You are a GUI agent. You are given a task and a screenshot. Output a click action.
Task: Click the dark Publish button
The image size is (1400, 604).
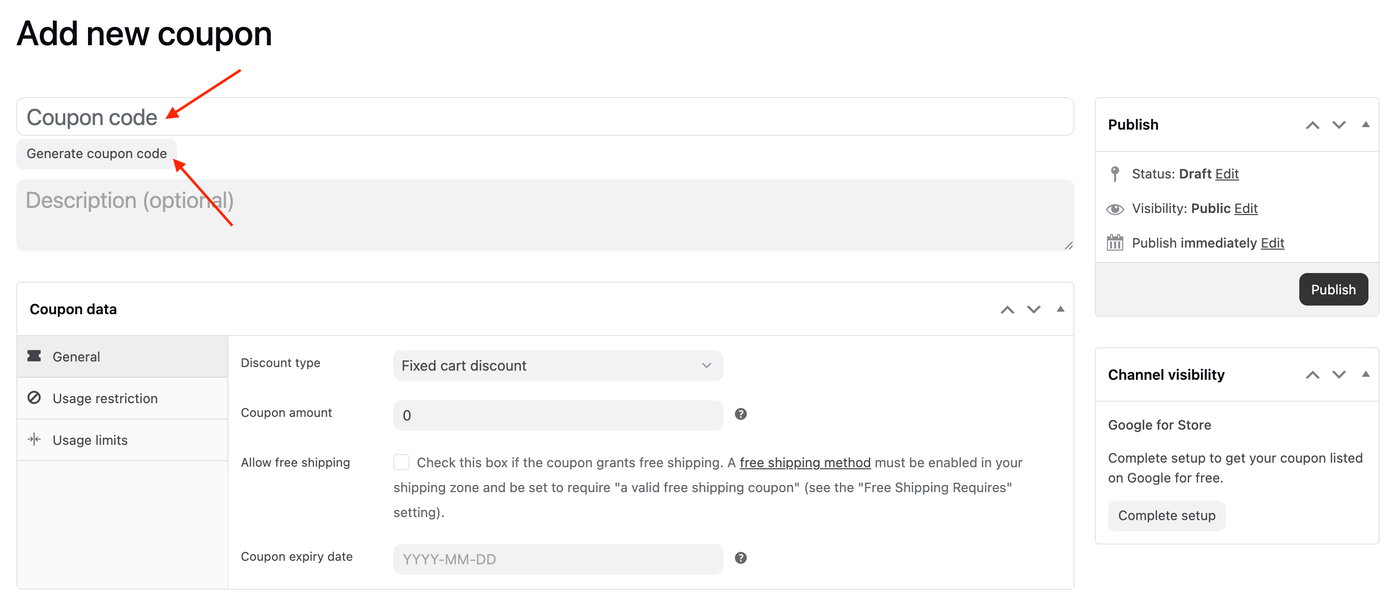point(1333,289)
